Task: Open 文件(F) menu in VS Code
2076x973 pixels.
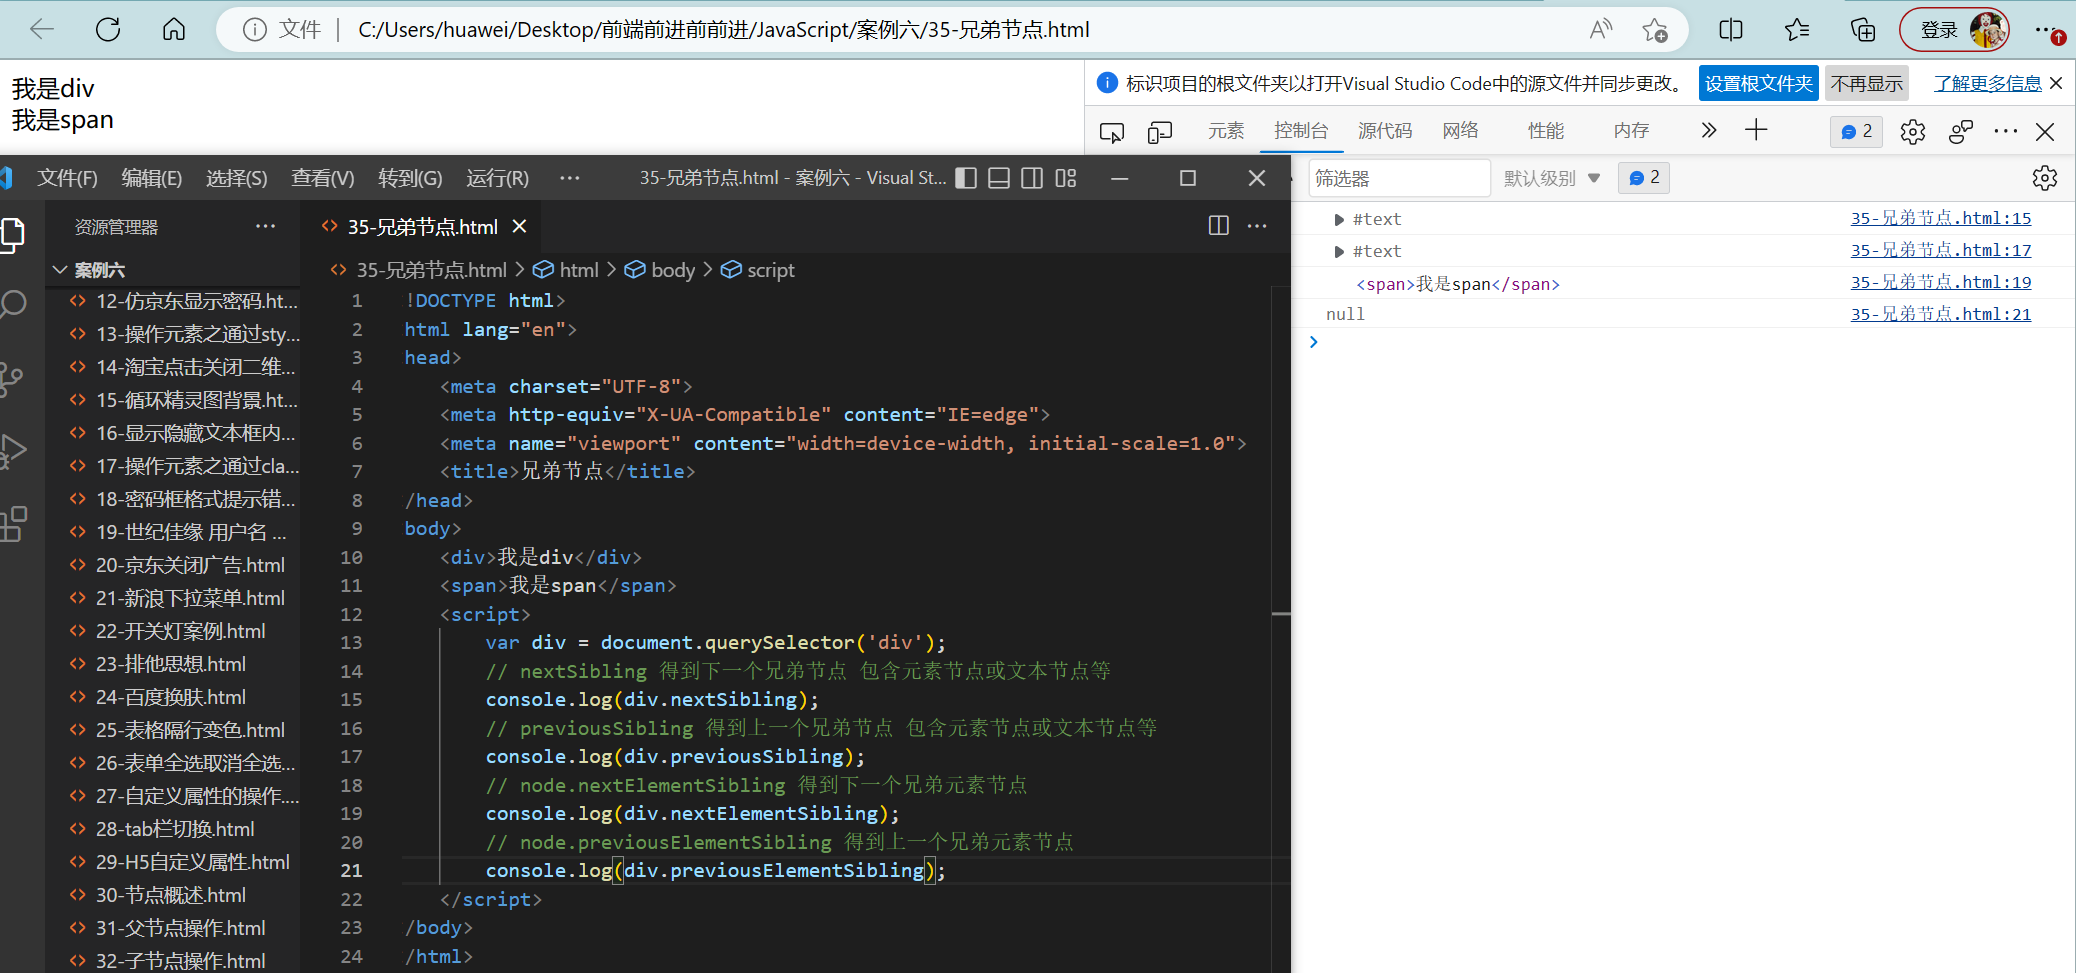Action: [67, 178]
